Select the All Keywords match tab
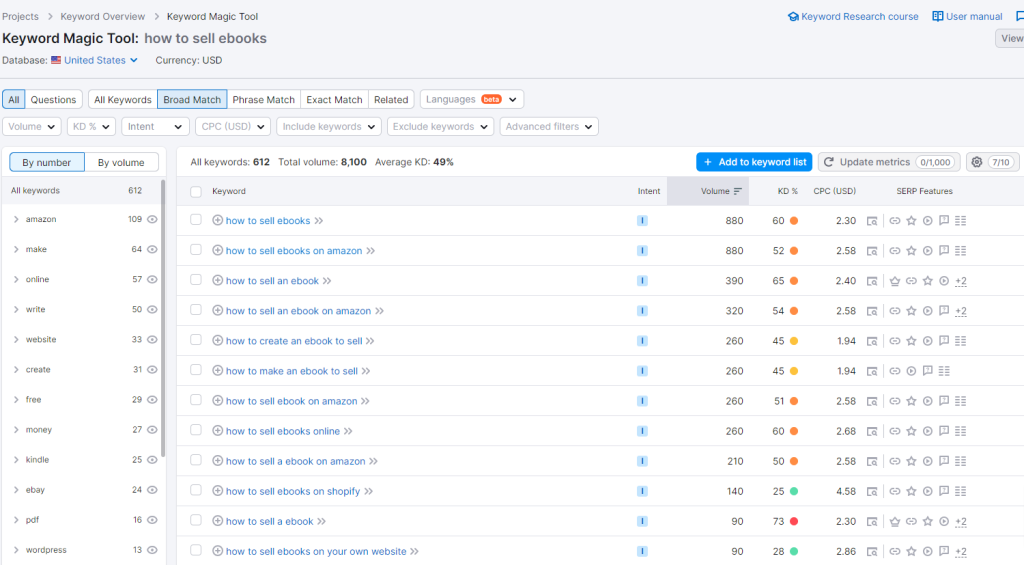1024x565 pixels. (x=123, y=99)
